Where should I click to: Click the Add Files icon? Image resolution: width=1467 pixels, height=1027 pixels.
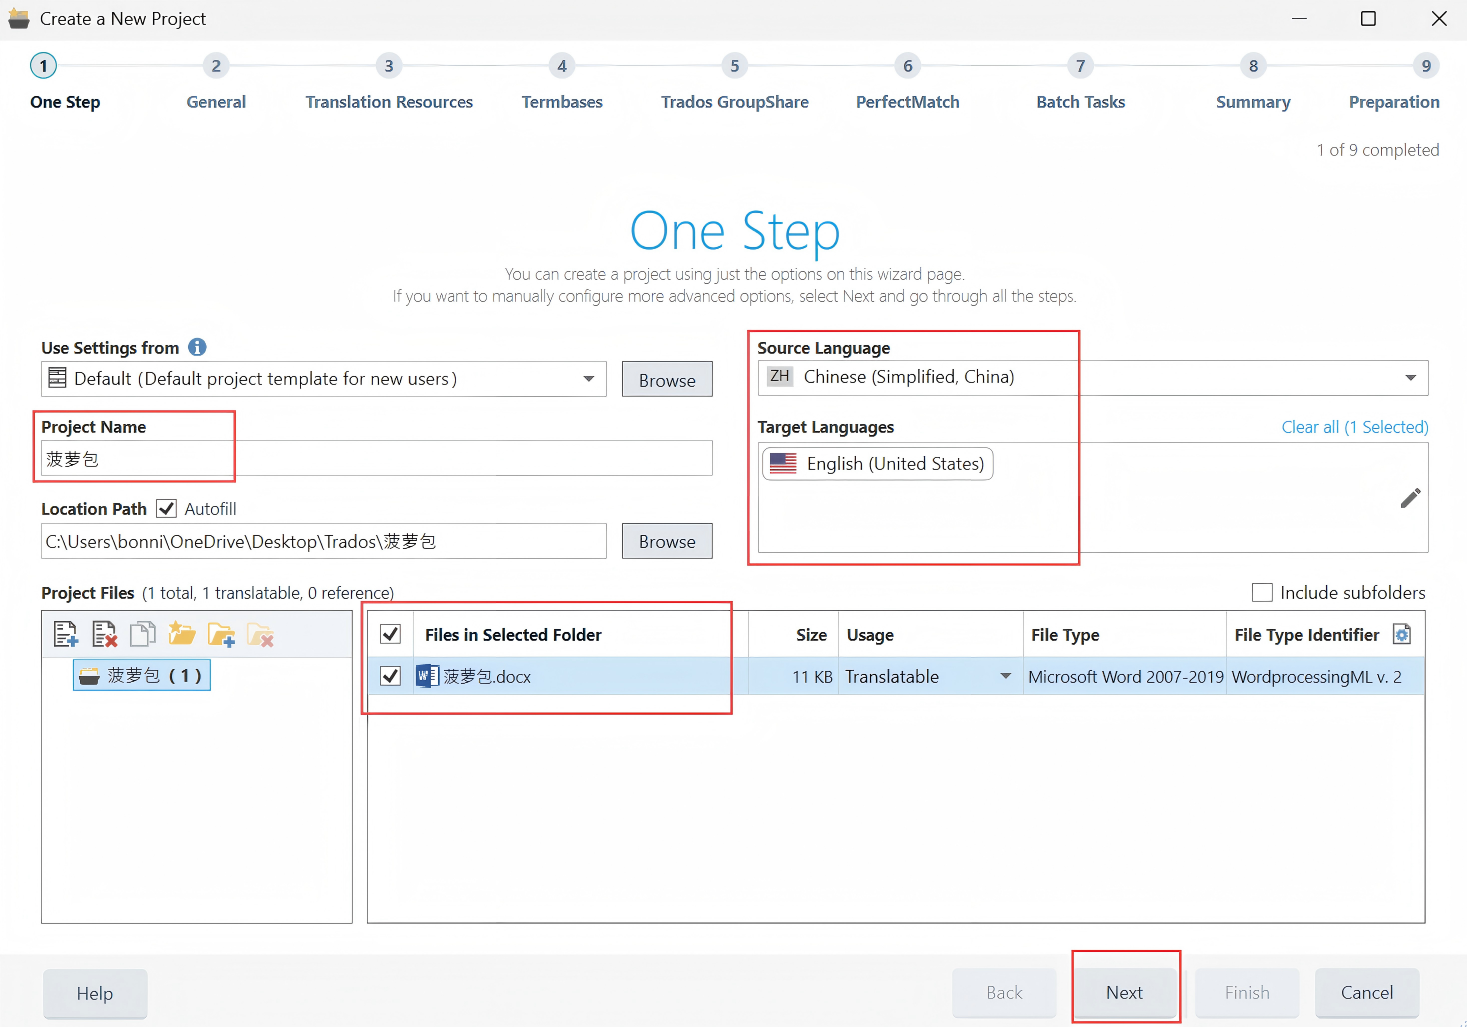(66, 634)
